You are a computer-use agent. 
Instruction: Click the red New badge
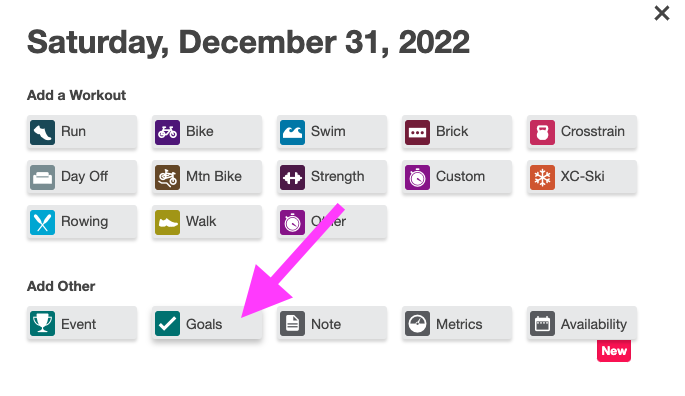(614, 351)
